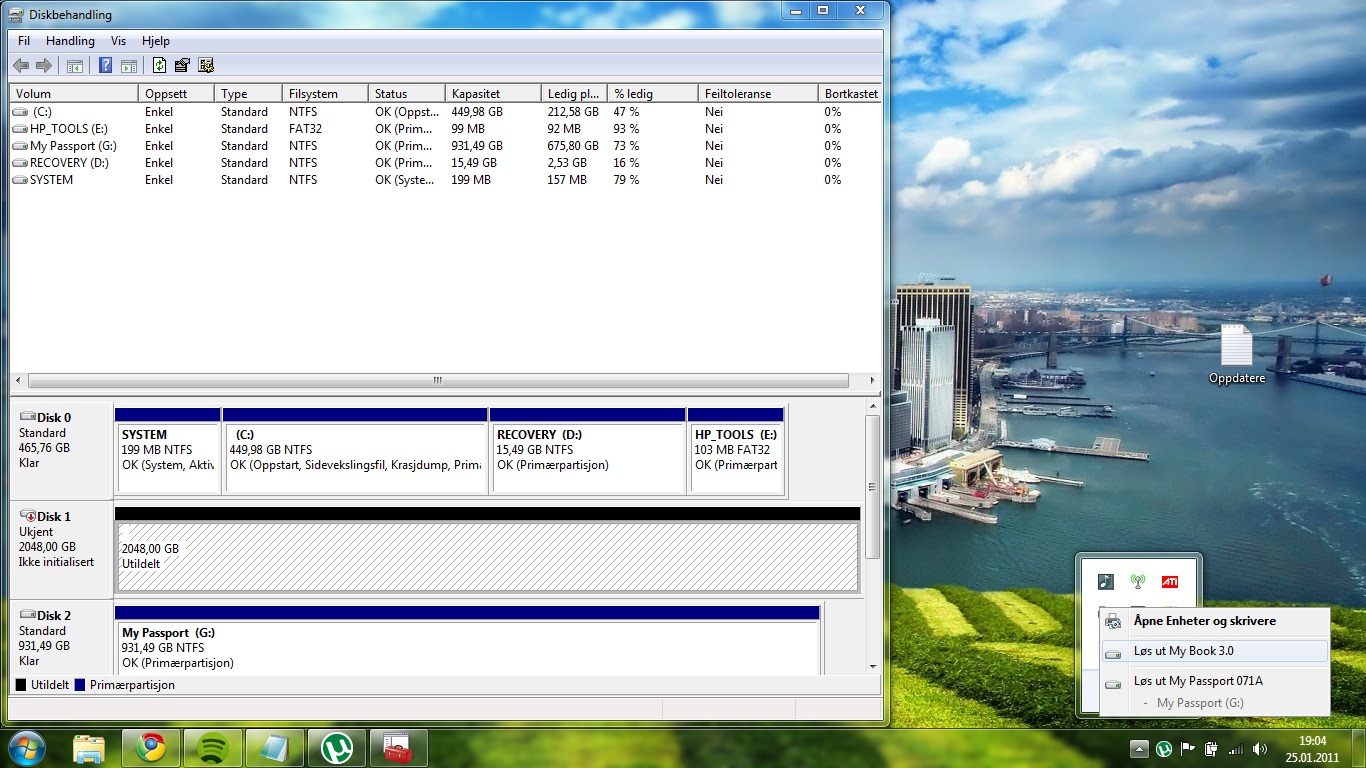Open Spotify from the taskbar
Viewport: 1366px width, 768px height.
point(213,748)
